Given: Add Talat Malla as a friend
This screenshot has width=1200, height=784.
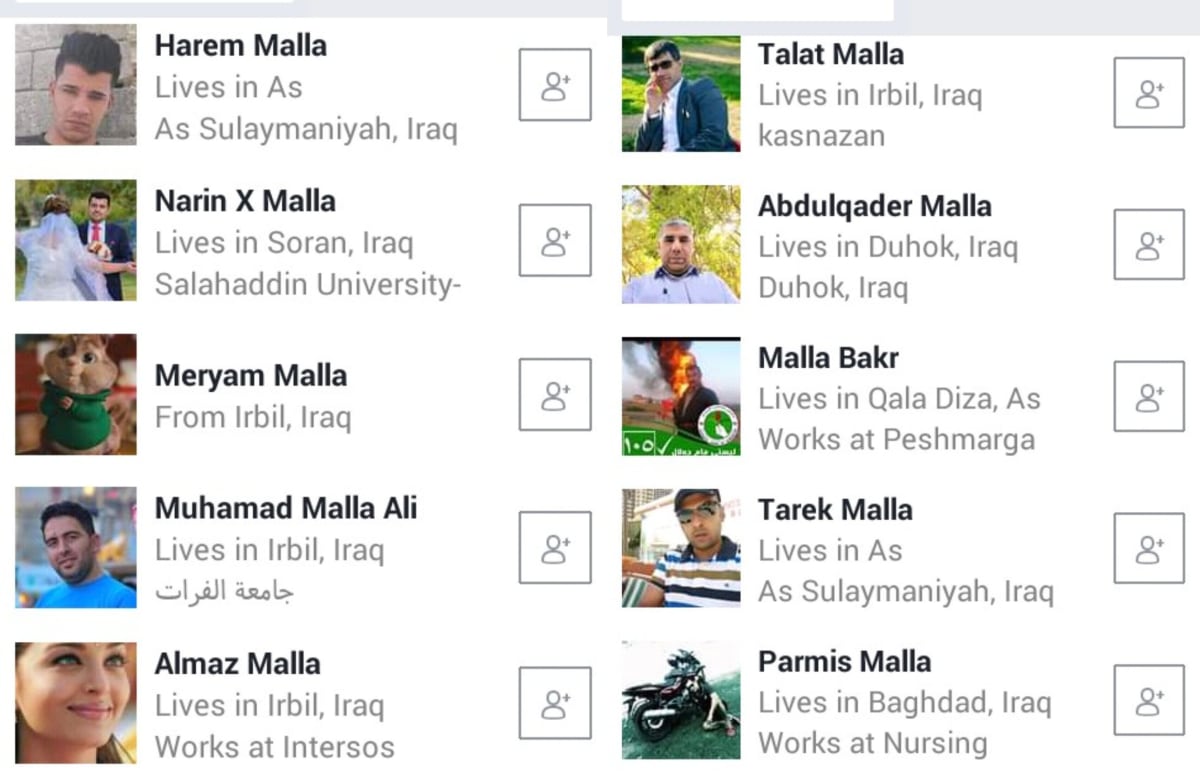Looking at the screenshot, I should click(x=1149, y=92).
